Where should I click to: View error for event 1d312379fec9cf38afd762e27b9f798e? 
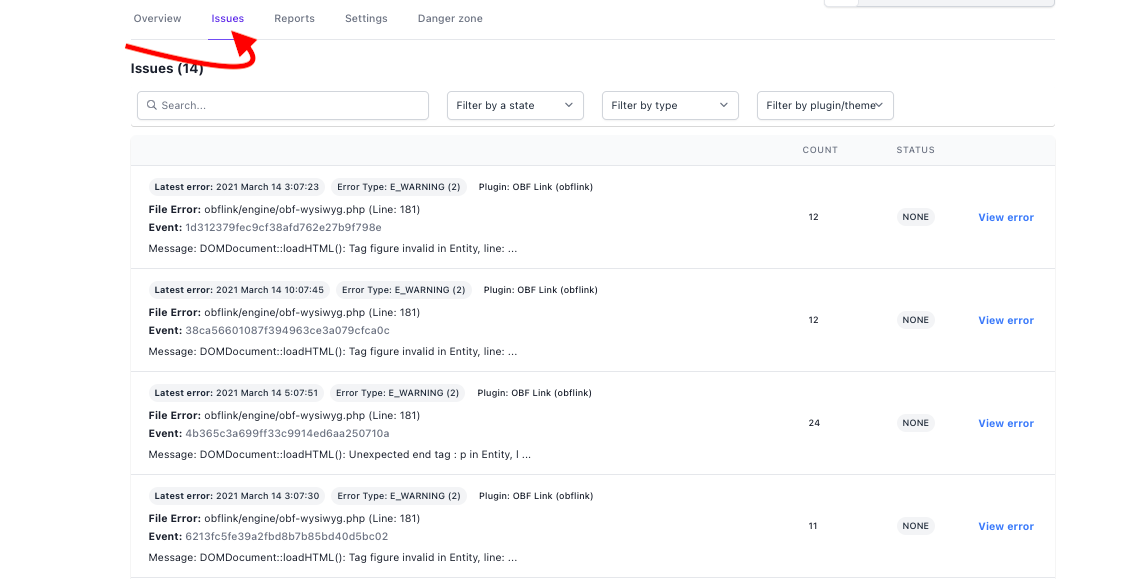(x=1005, y=217)
